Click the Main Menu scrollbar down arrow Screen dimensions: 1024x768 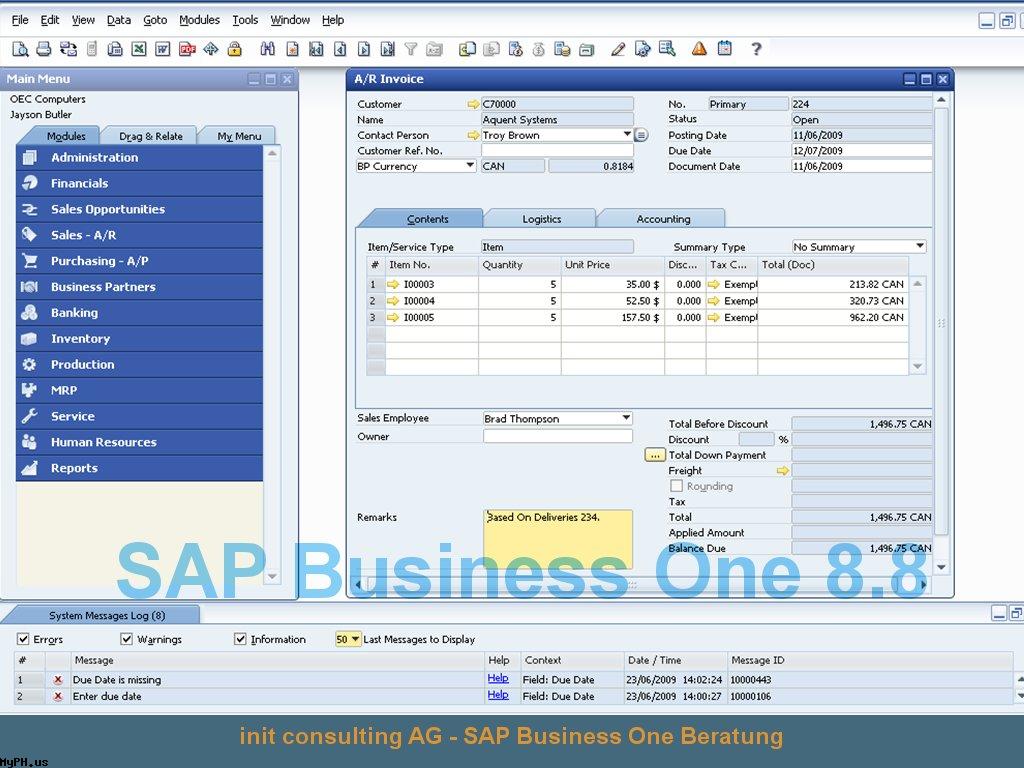tap(272, 577)
